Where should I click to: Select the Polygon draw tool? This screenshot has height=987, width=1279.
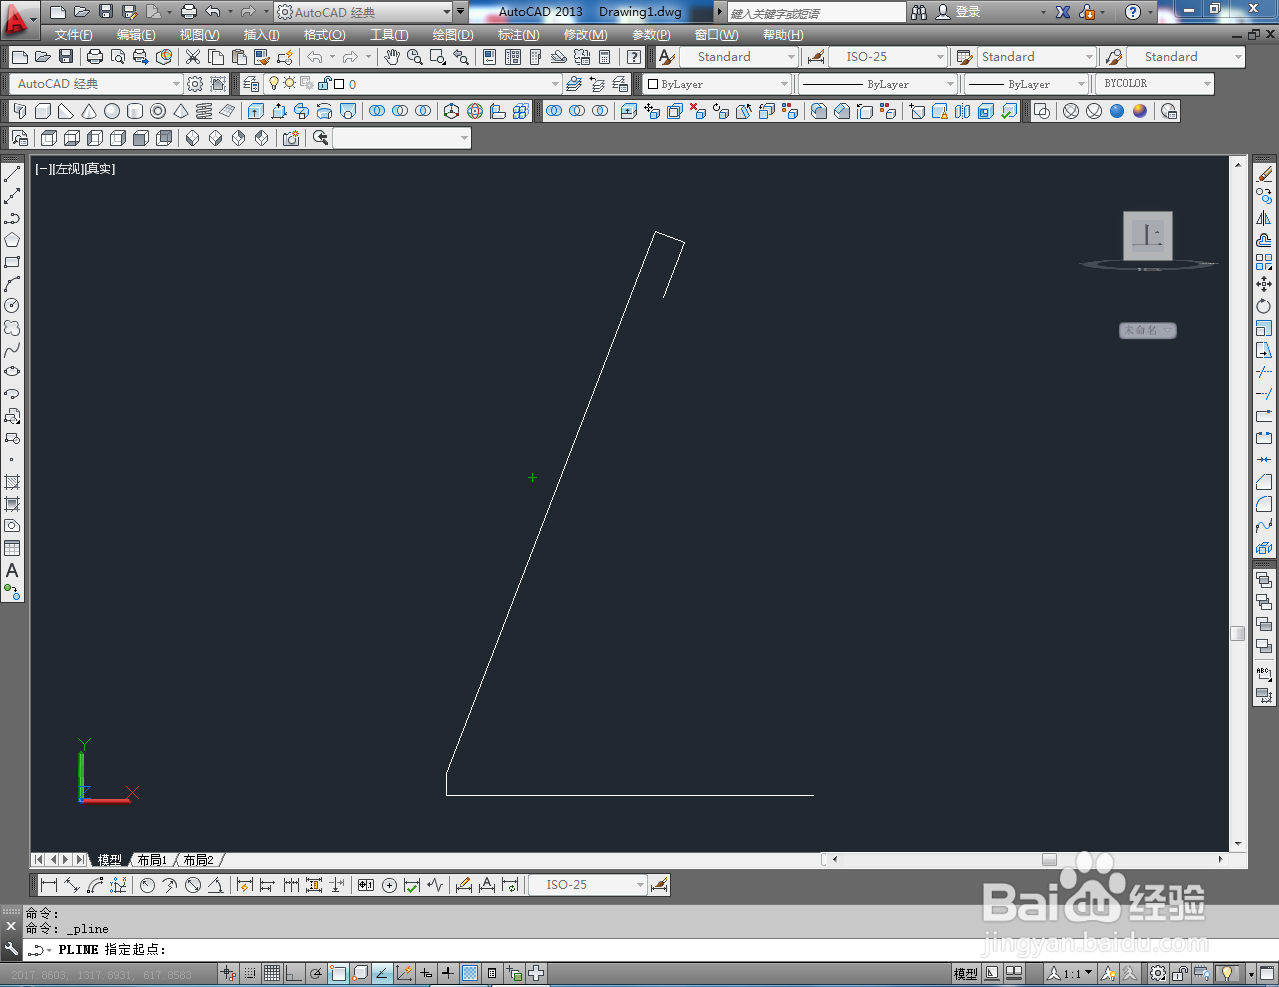[x=12, y=240]
